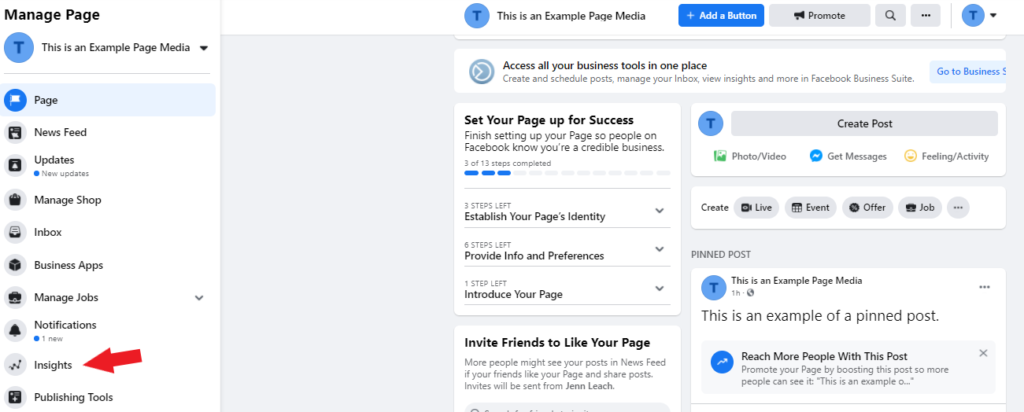
Task: Dismiss the Reach More People banner
Action: (x=984, y=353)
